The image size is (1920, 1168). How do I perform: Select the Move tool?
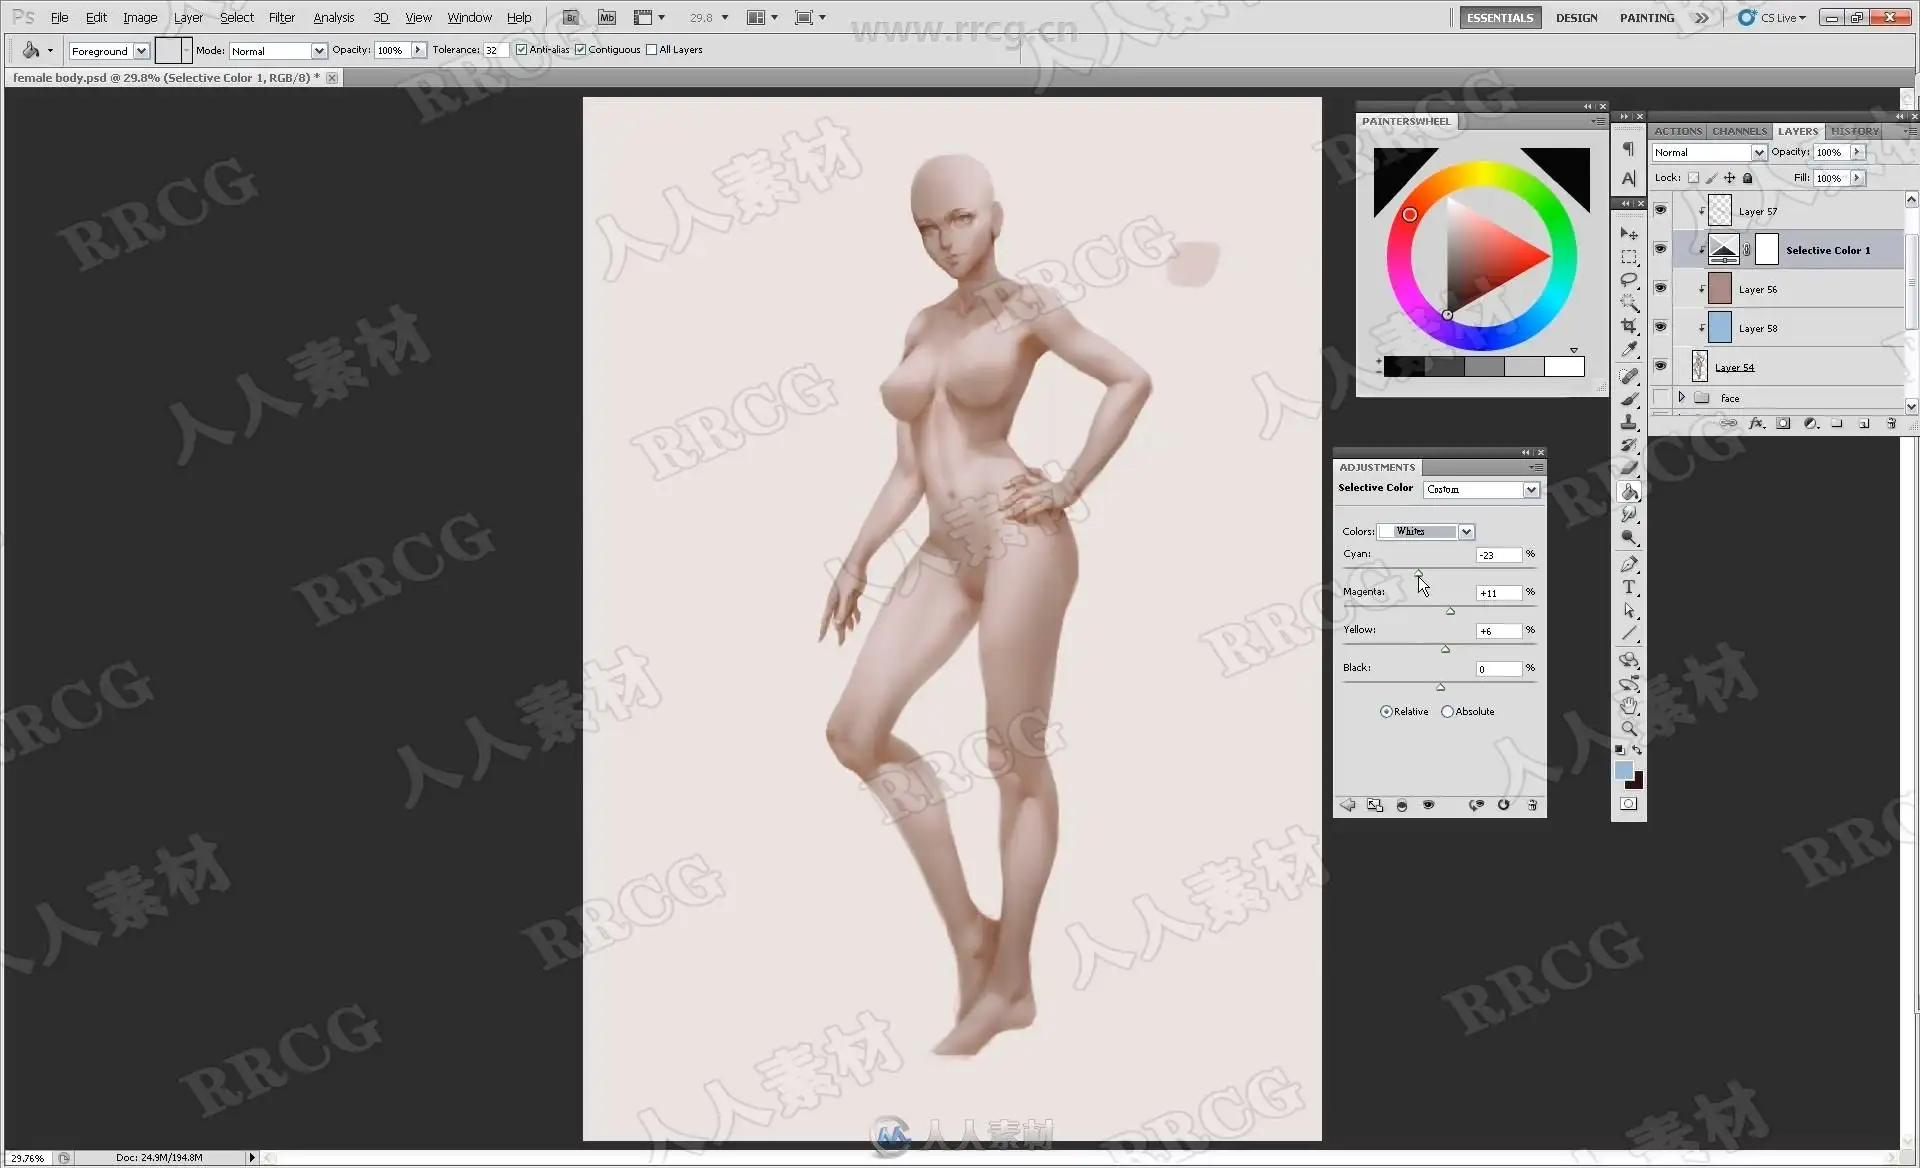pos(1628,234)
